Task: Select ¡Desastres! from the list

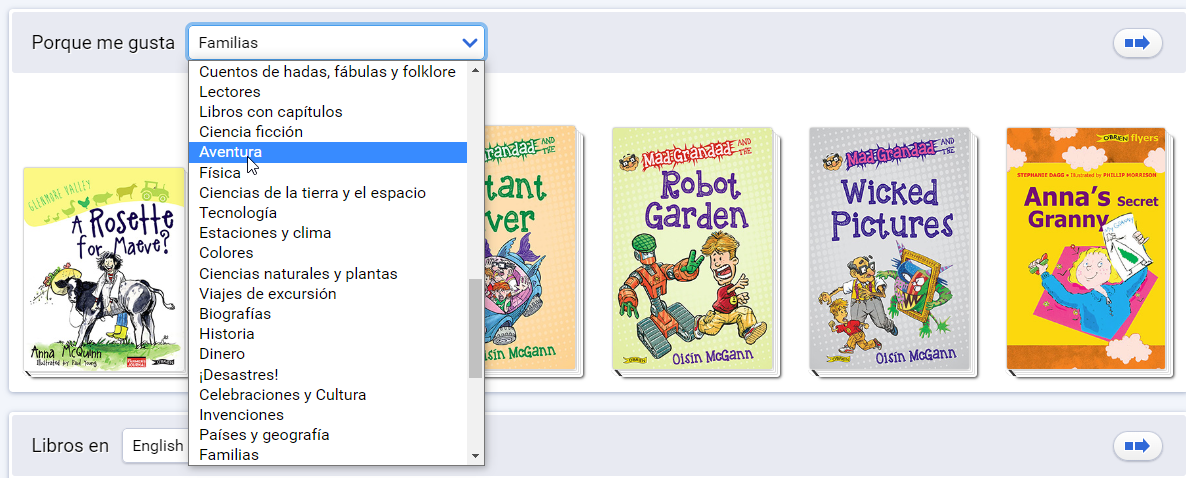Action: tap(328, 374)
